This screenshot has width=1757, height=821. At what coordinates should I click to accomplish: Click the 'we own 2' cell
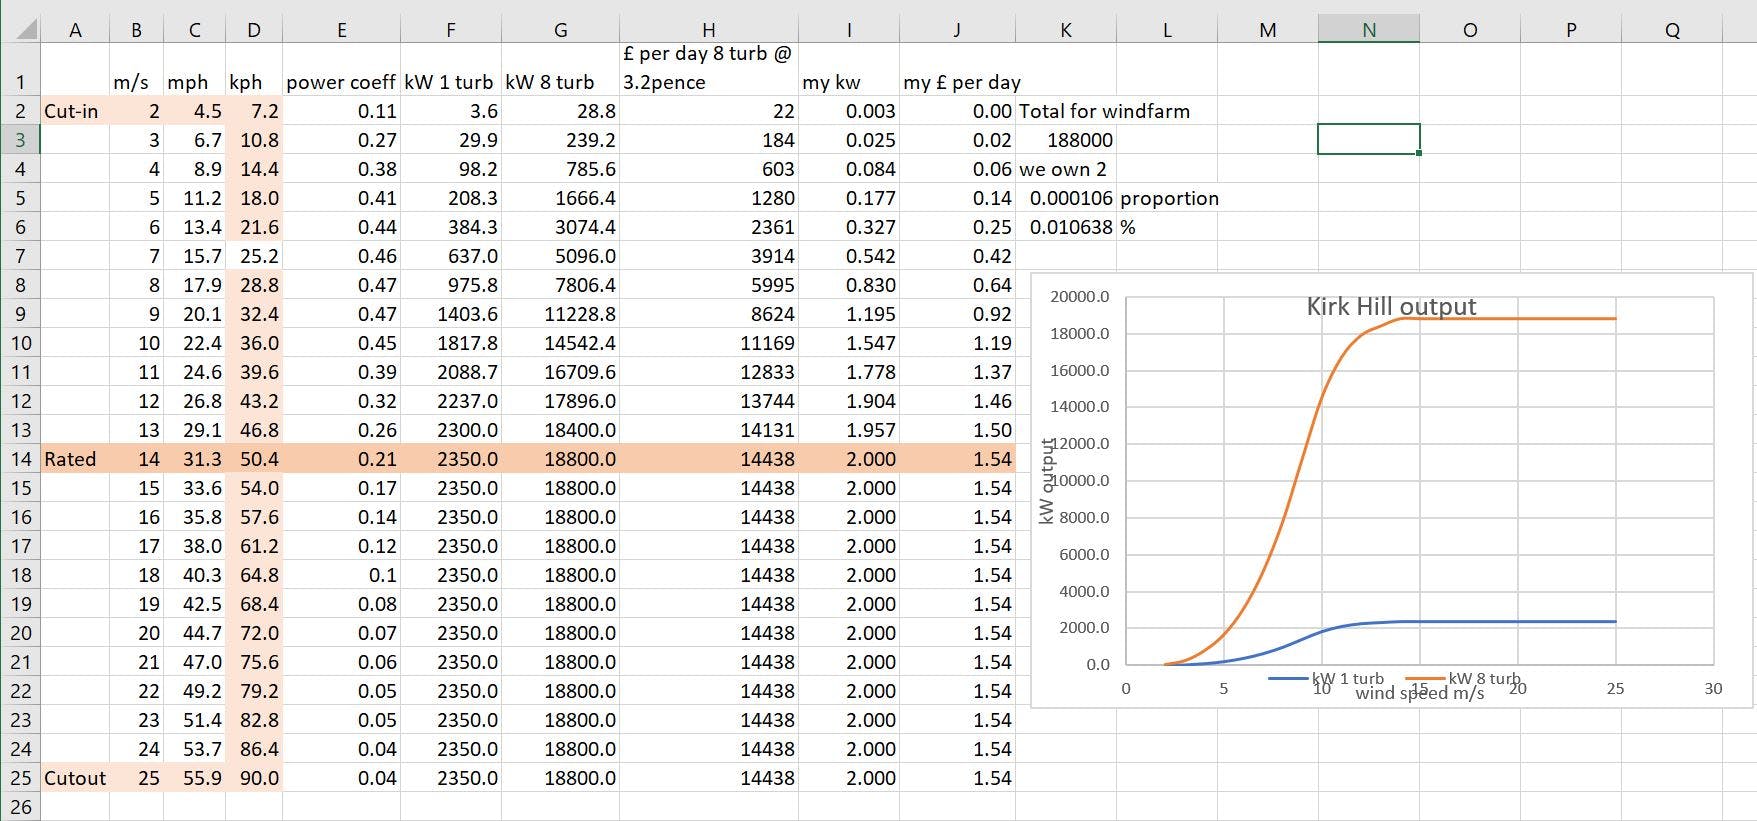[1066, 169]
